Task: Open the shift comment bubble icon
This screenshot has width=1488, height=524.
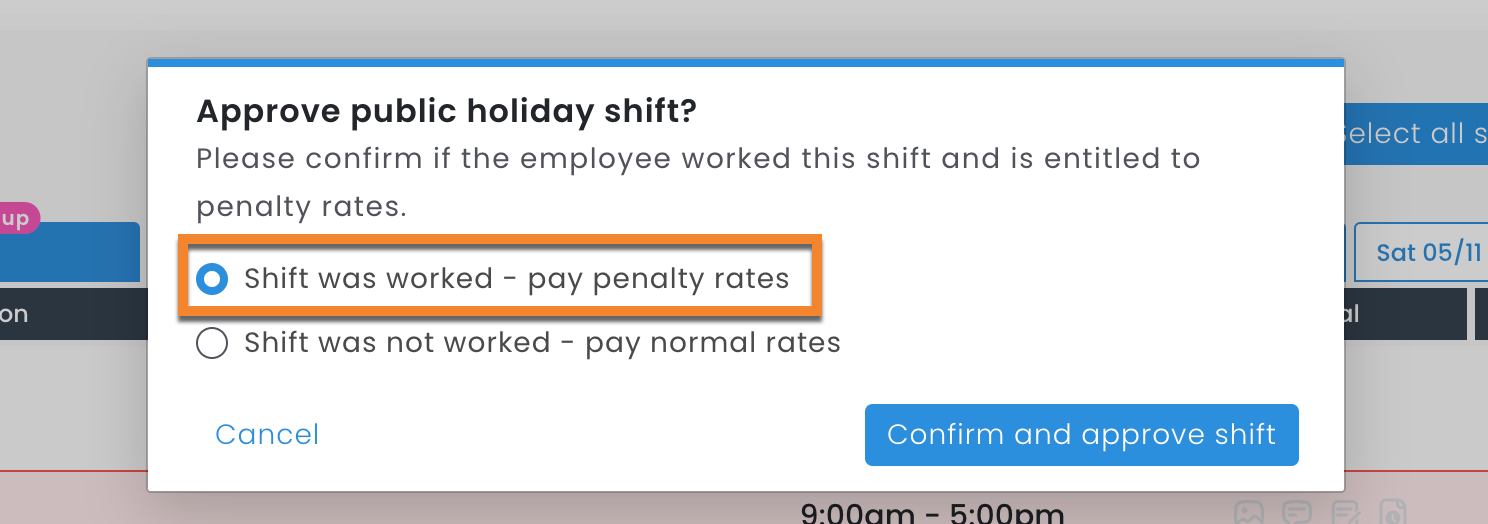Action: 1298,513
